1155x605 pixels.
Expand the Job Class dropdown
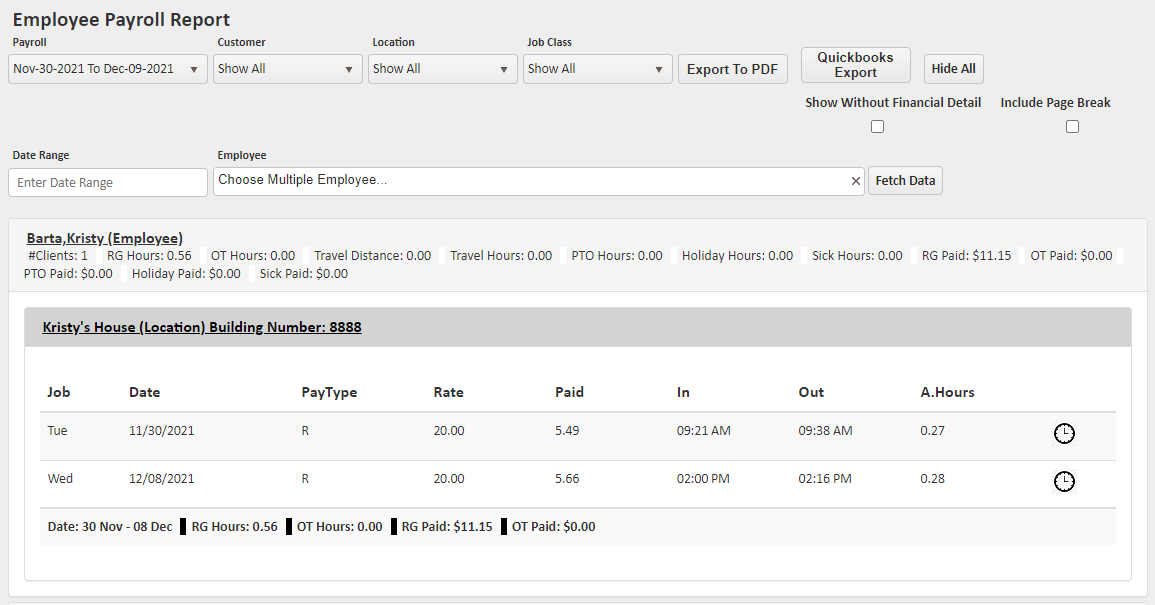coord(596,69)
